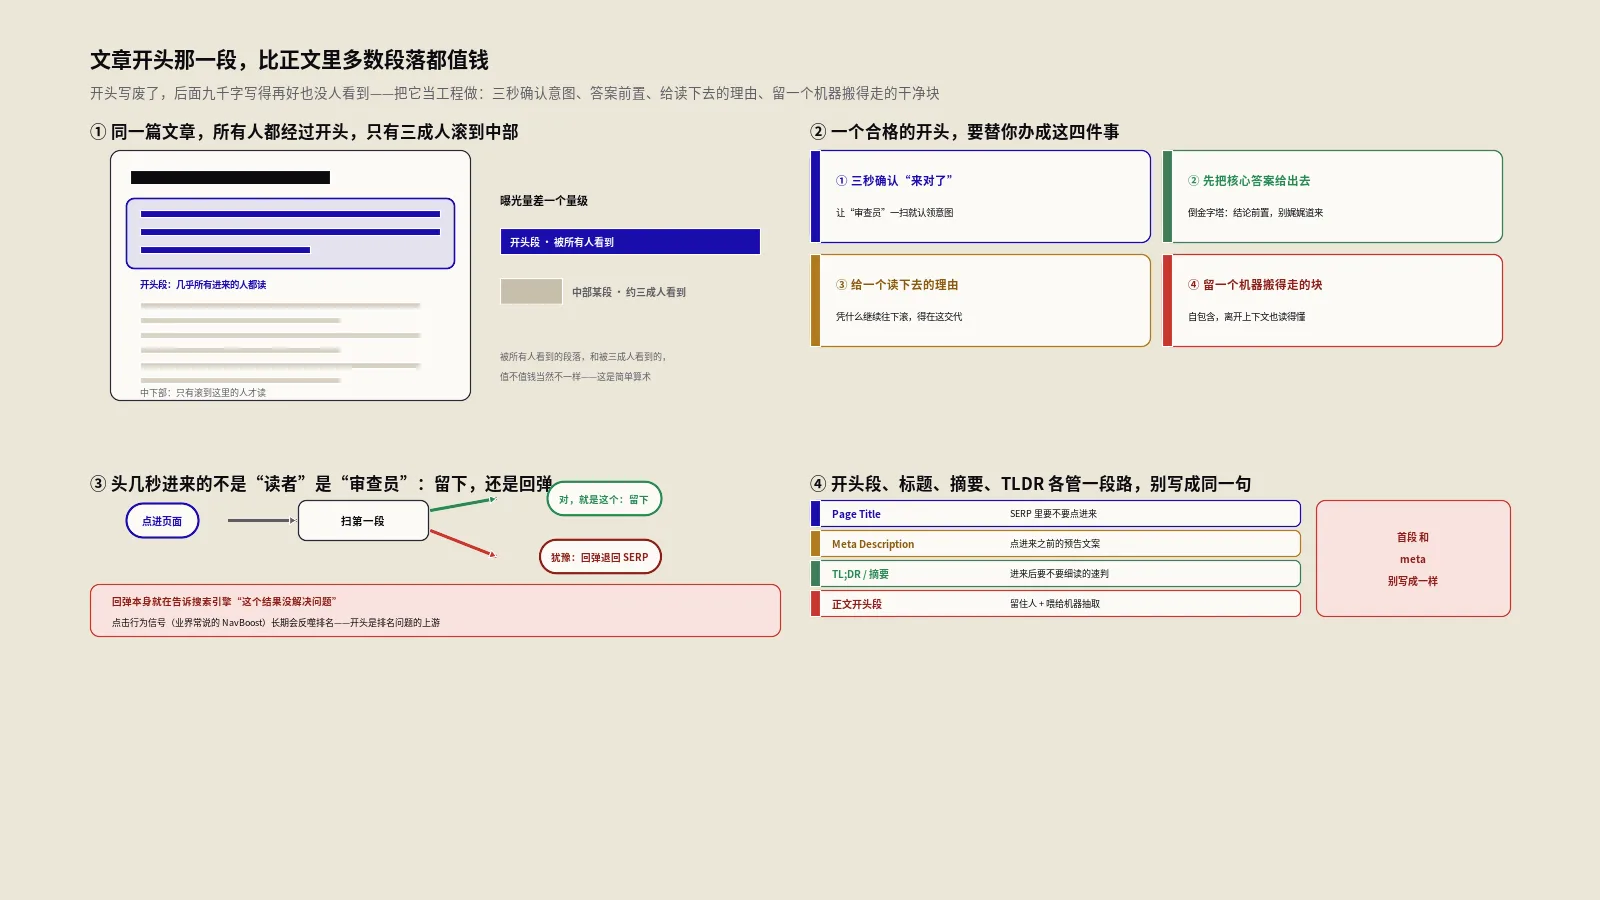Click the text "留住人 + 喂给机器抽取"
1600x900 pixels.
click(x=1055, y=604)
